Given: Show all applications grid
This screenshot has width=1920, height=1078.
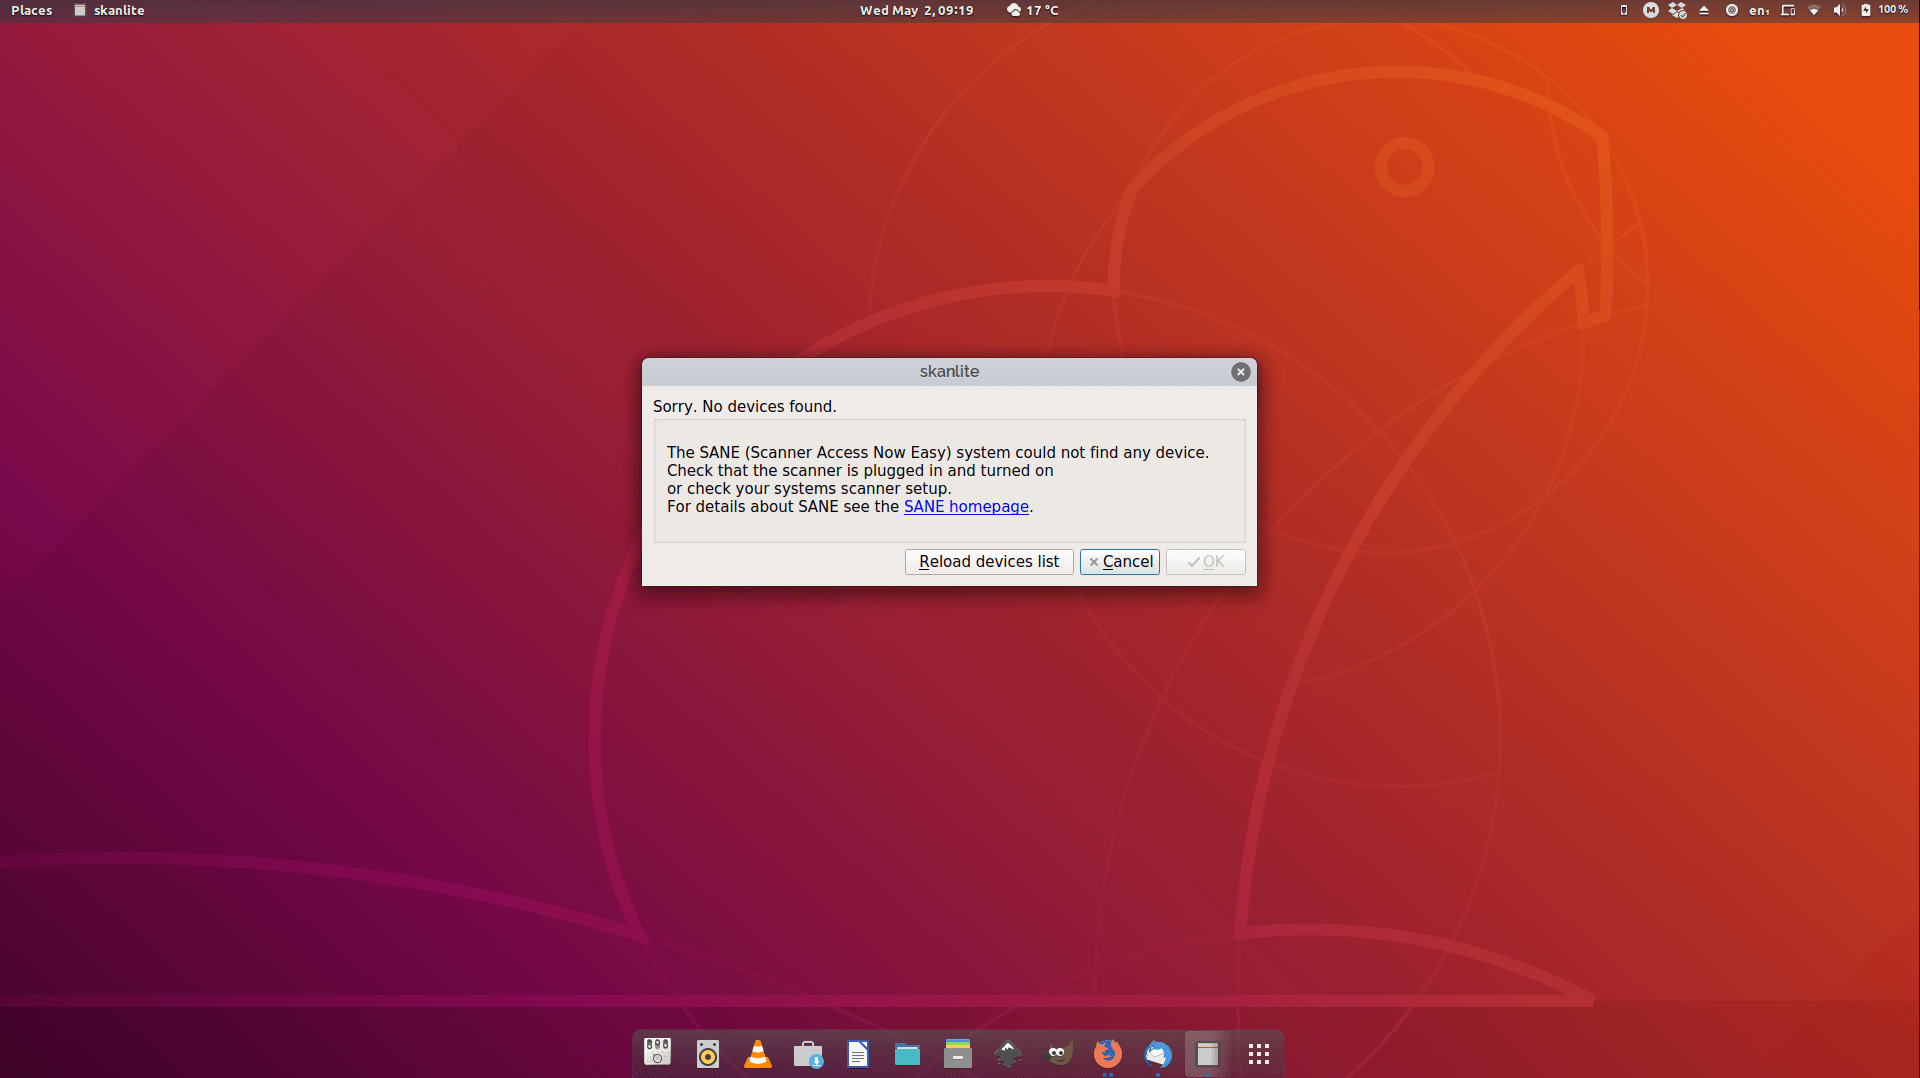Looking at the screenshot, I should (x=1259, y=1054).
